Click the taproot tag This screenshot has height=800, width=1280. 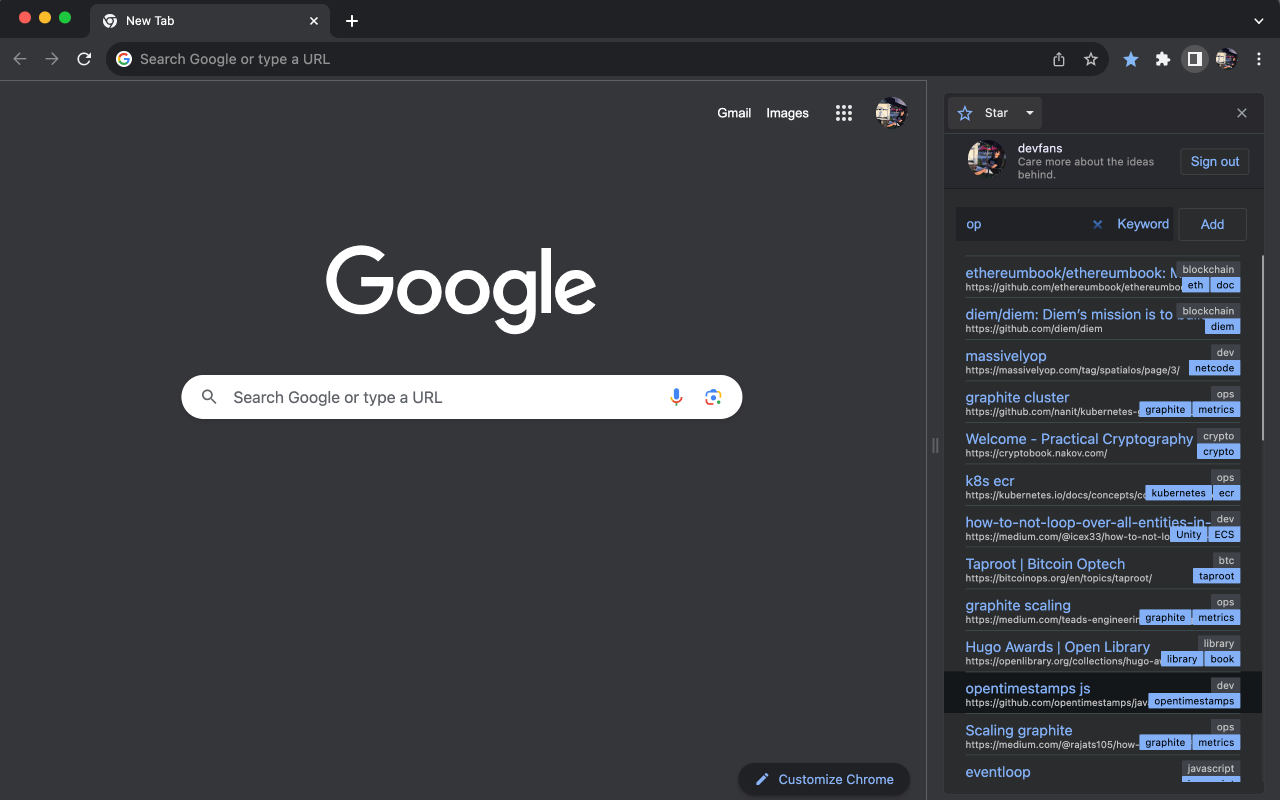(1216, 576)
